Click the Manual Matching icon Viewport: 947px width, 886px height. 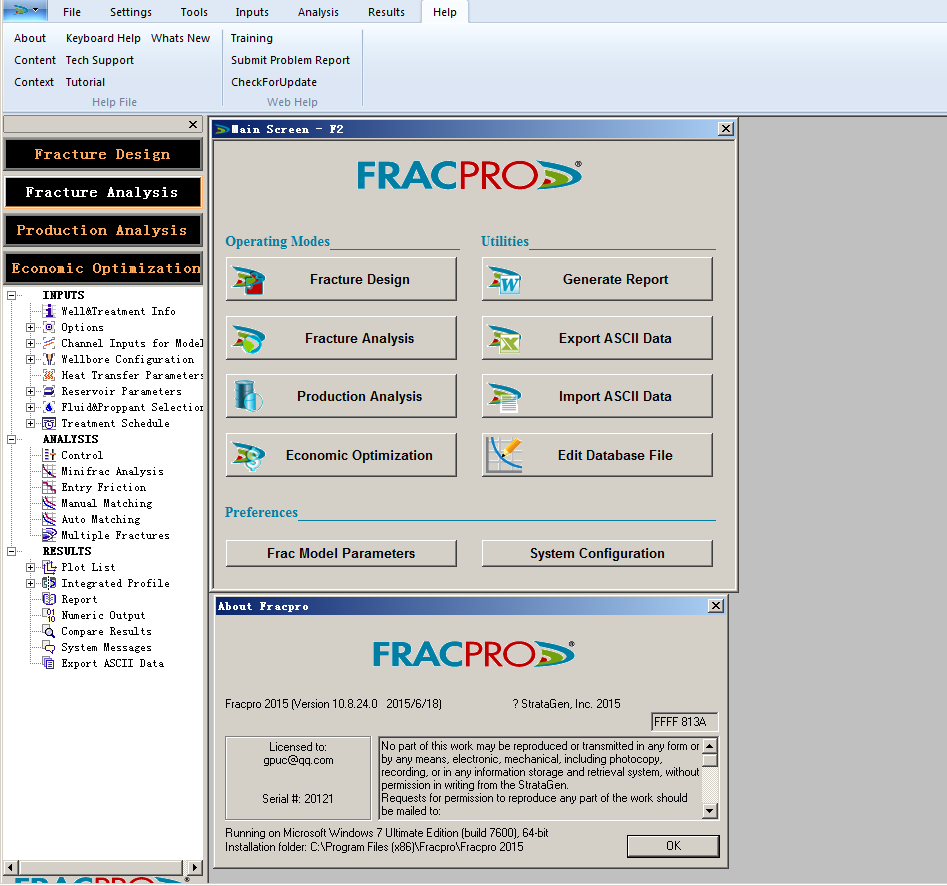pos(49,503)
